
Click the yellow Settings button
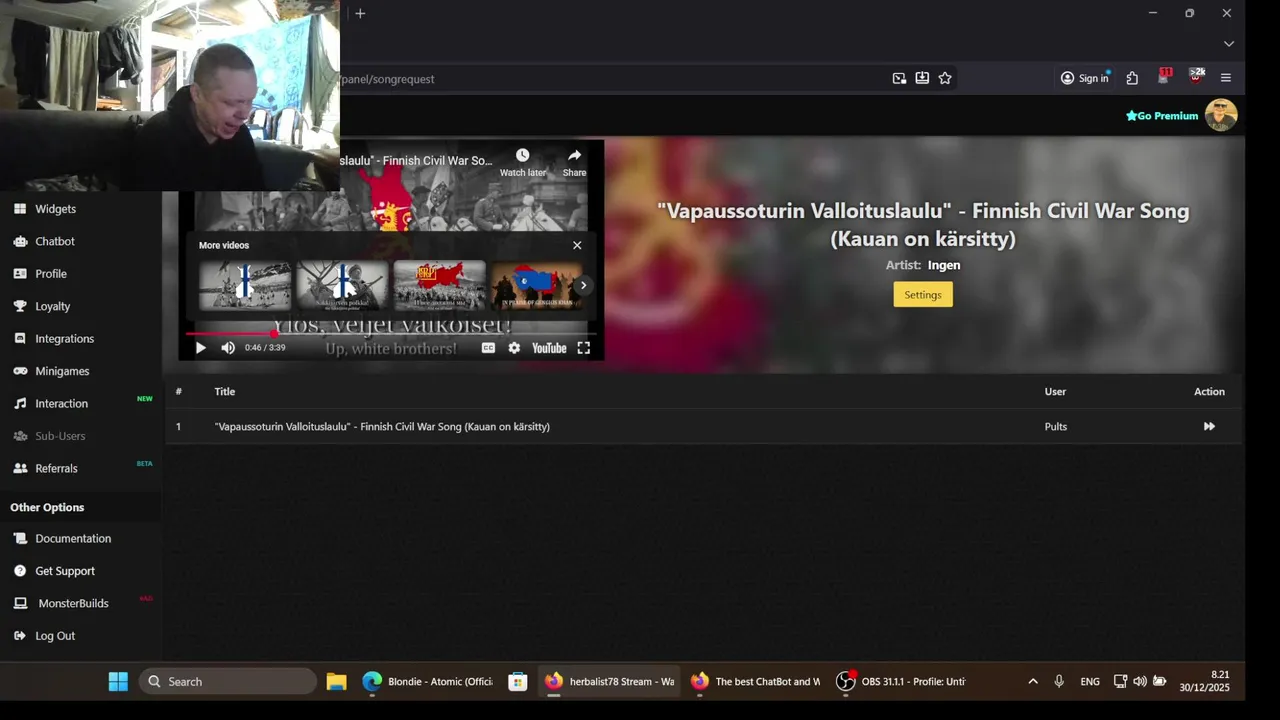pyautogui.click(x=923, y=294)
